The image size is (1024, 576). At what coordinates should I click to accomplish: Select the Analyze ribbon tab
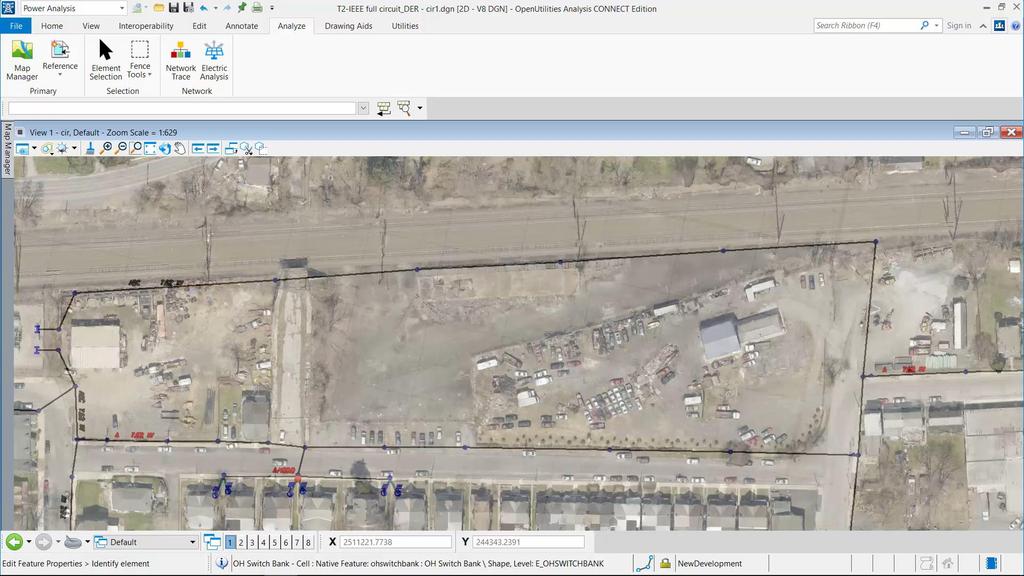click(291, 26)
